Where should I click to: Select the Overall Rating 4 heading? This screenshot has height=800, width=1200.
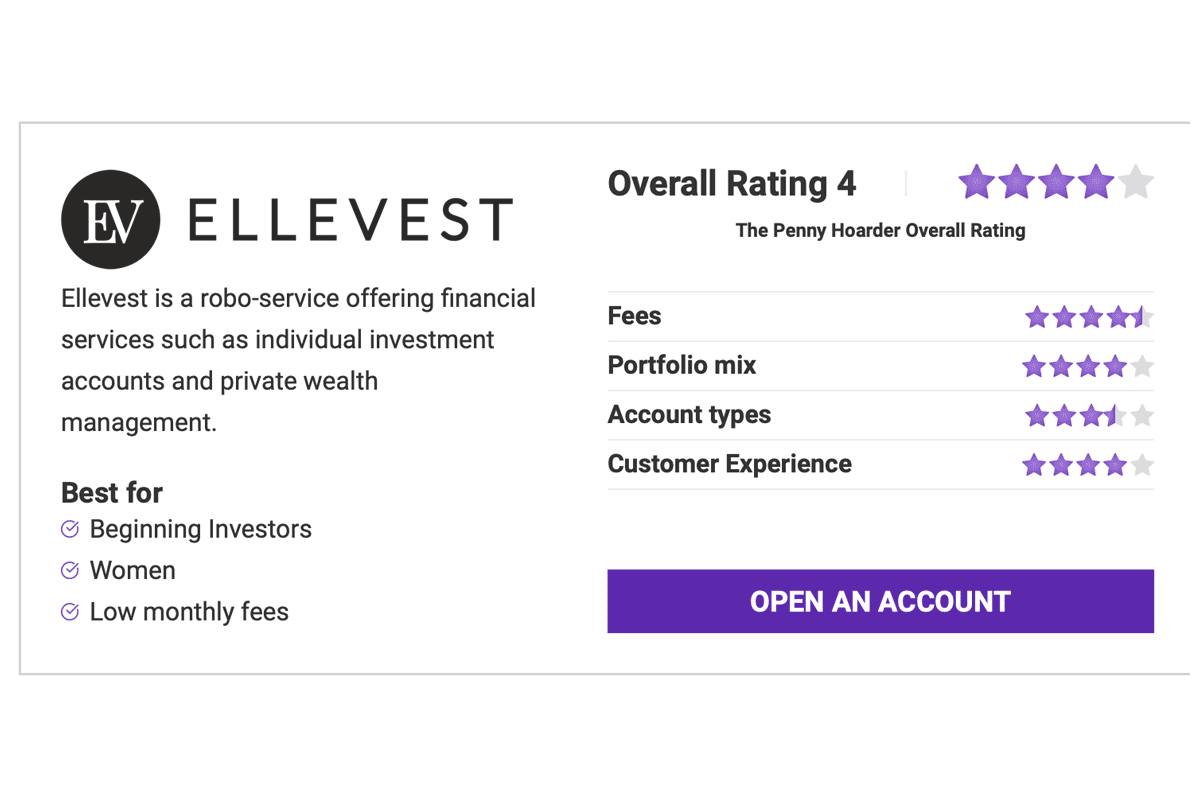pos(732,184)
